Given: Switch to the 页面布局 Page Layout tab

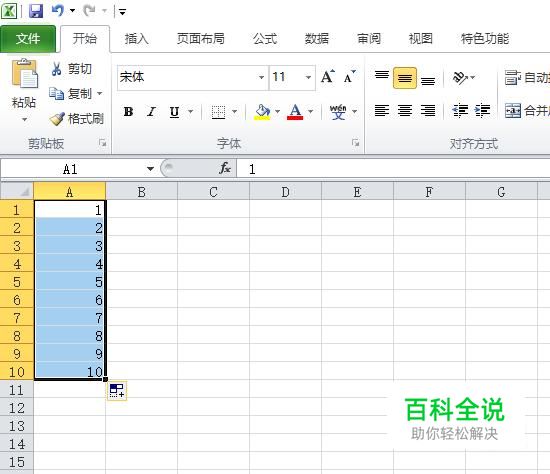Looking at the screenshot, I should (x=201, y=39).
